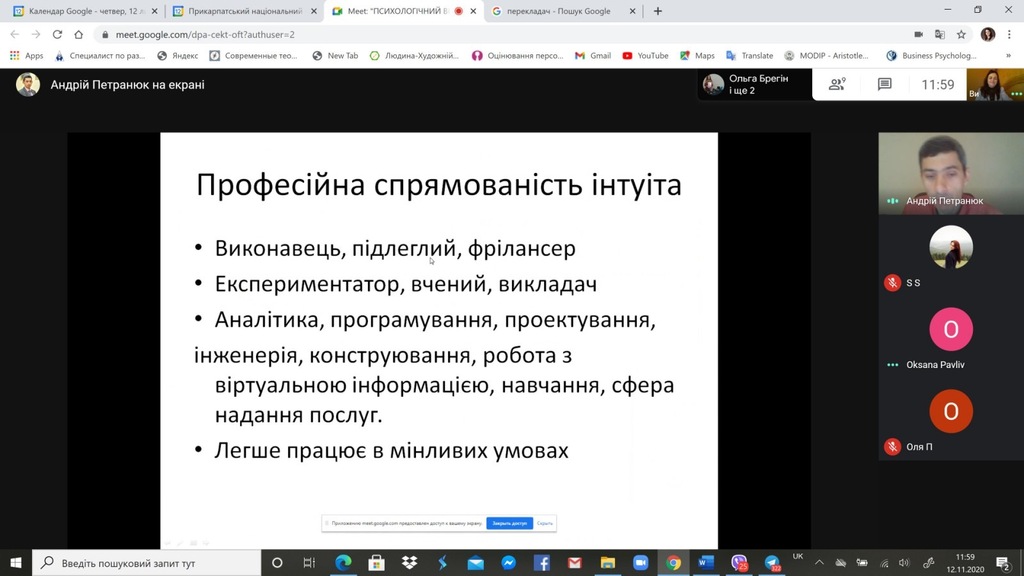
Task: Open the Chrome three-dot menu
Action: coord(1010,34)
